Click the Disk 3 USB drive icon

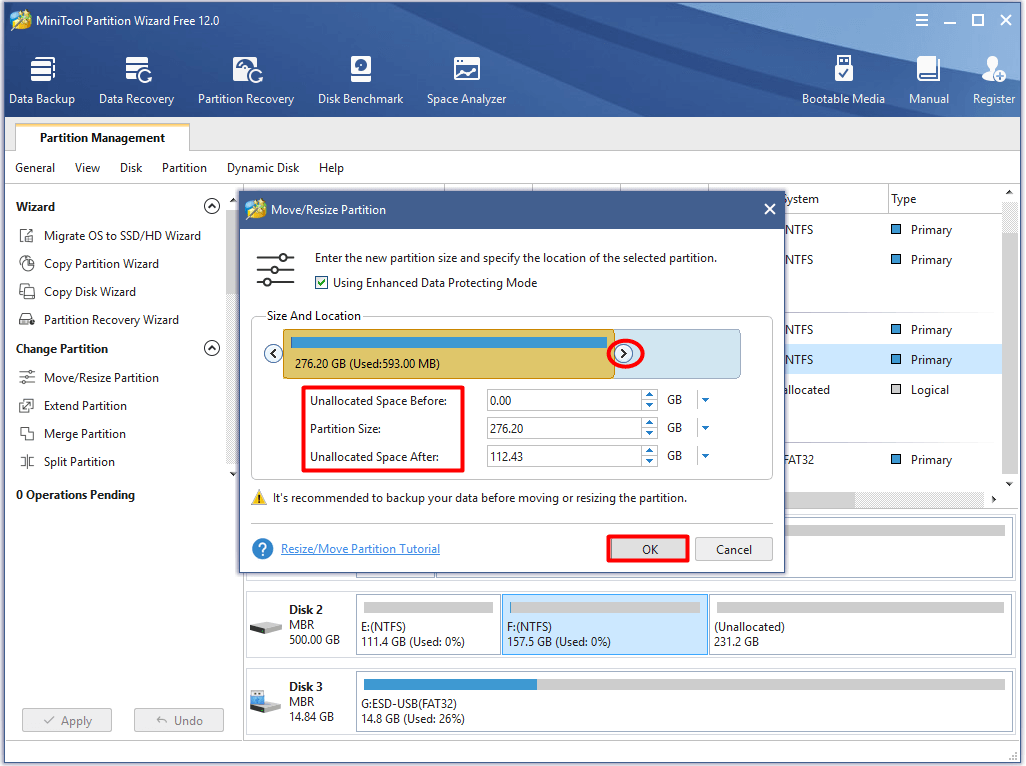pyautogui.click(x=265, y=703)
